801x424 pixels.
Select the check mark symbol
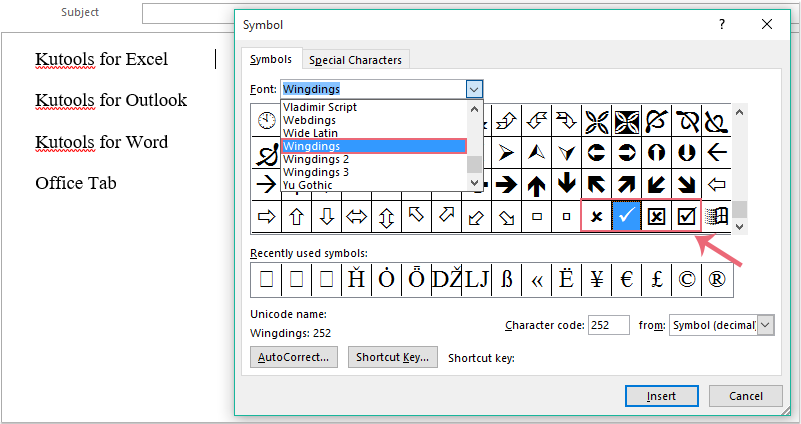[626, 216]
